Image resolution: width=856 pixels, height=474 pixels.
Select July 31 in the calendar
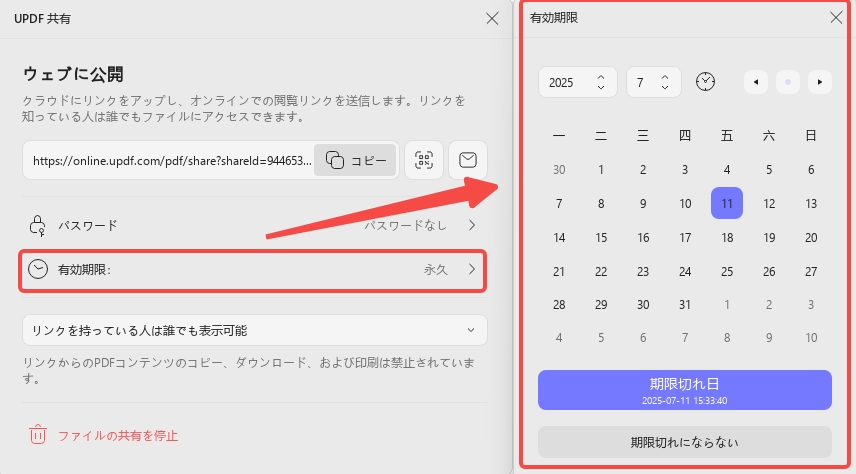(x=685, y=305)
